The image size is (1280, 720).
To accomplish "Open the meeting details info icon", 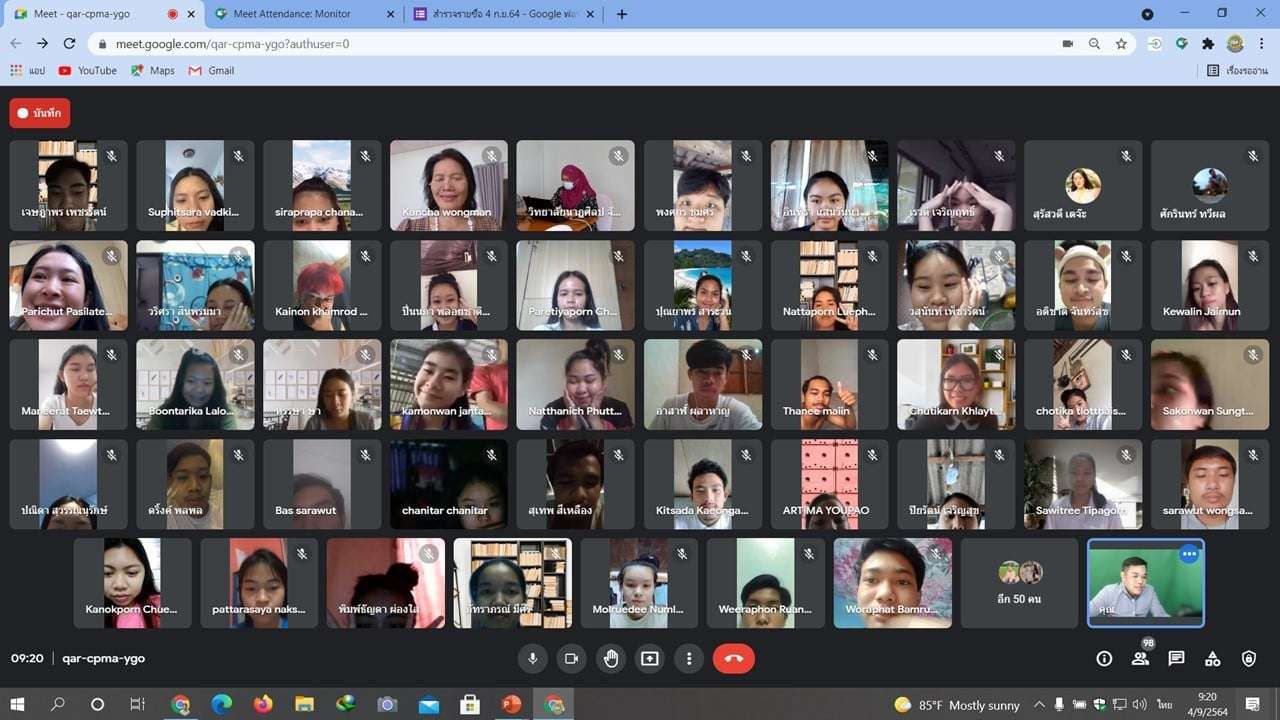I will click(x=1104, y=658).
